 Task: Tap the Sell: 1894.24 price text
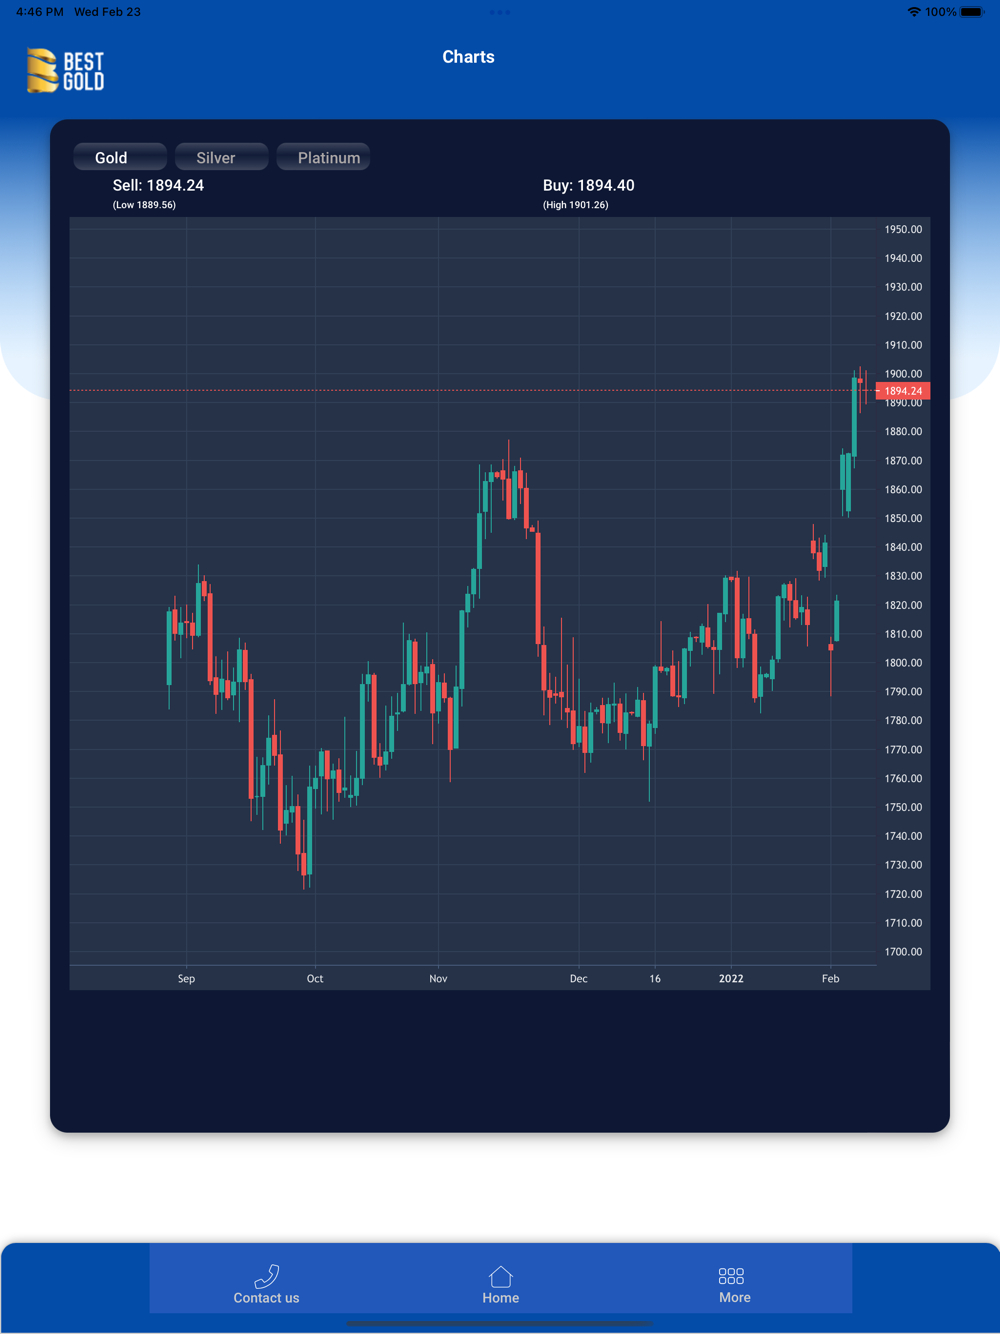[x=158, y=185]
